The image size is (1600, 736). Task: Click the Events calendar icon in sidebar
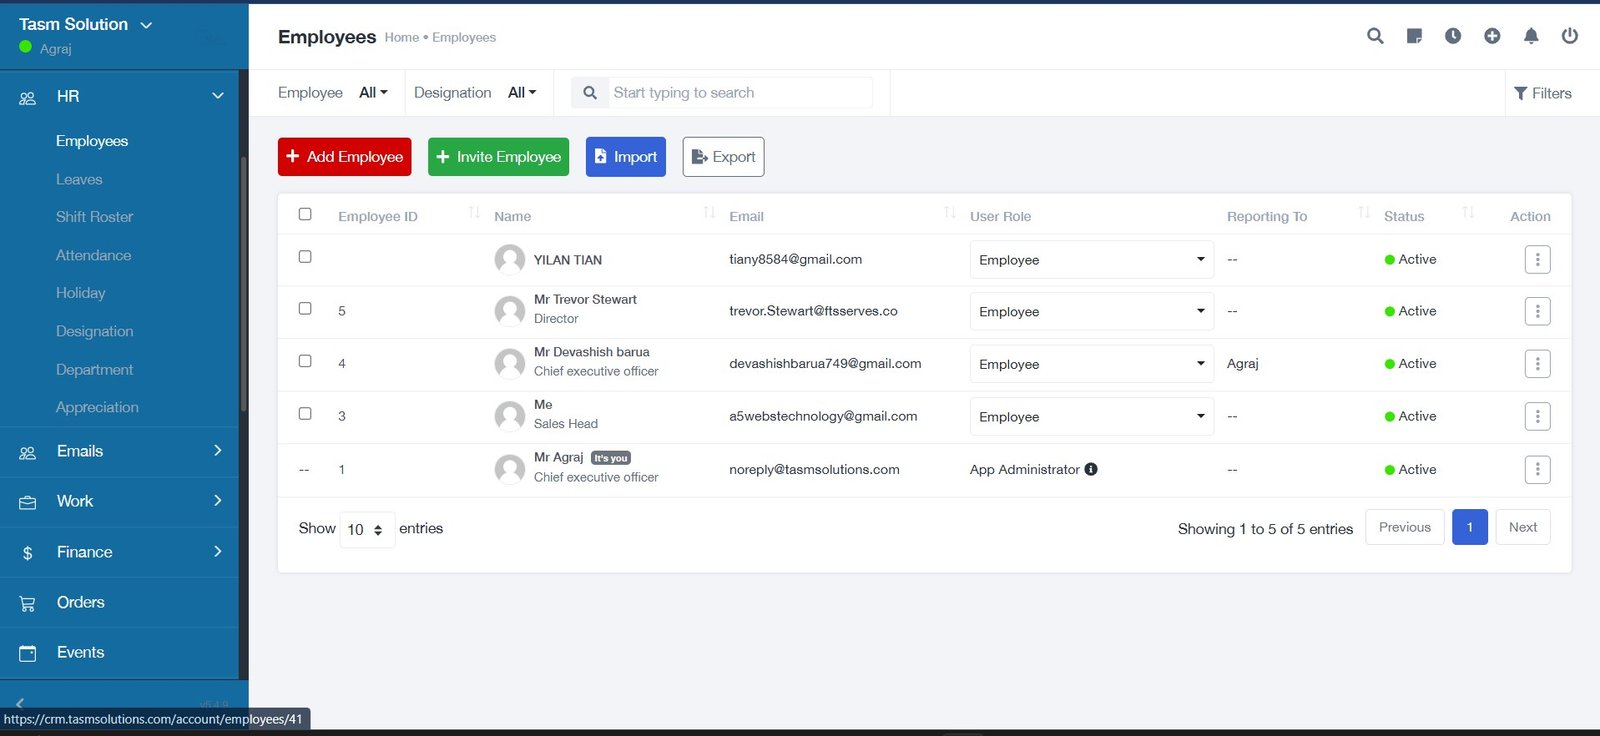coord(27,653)
